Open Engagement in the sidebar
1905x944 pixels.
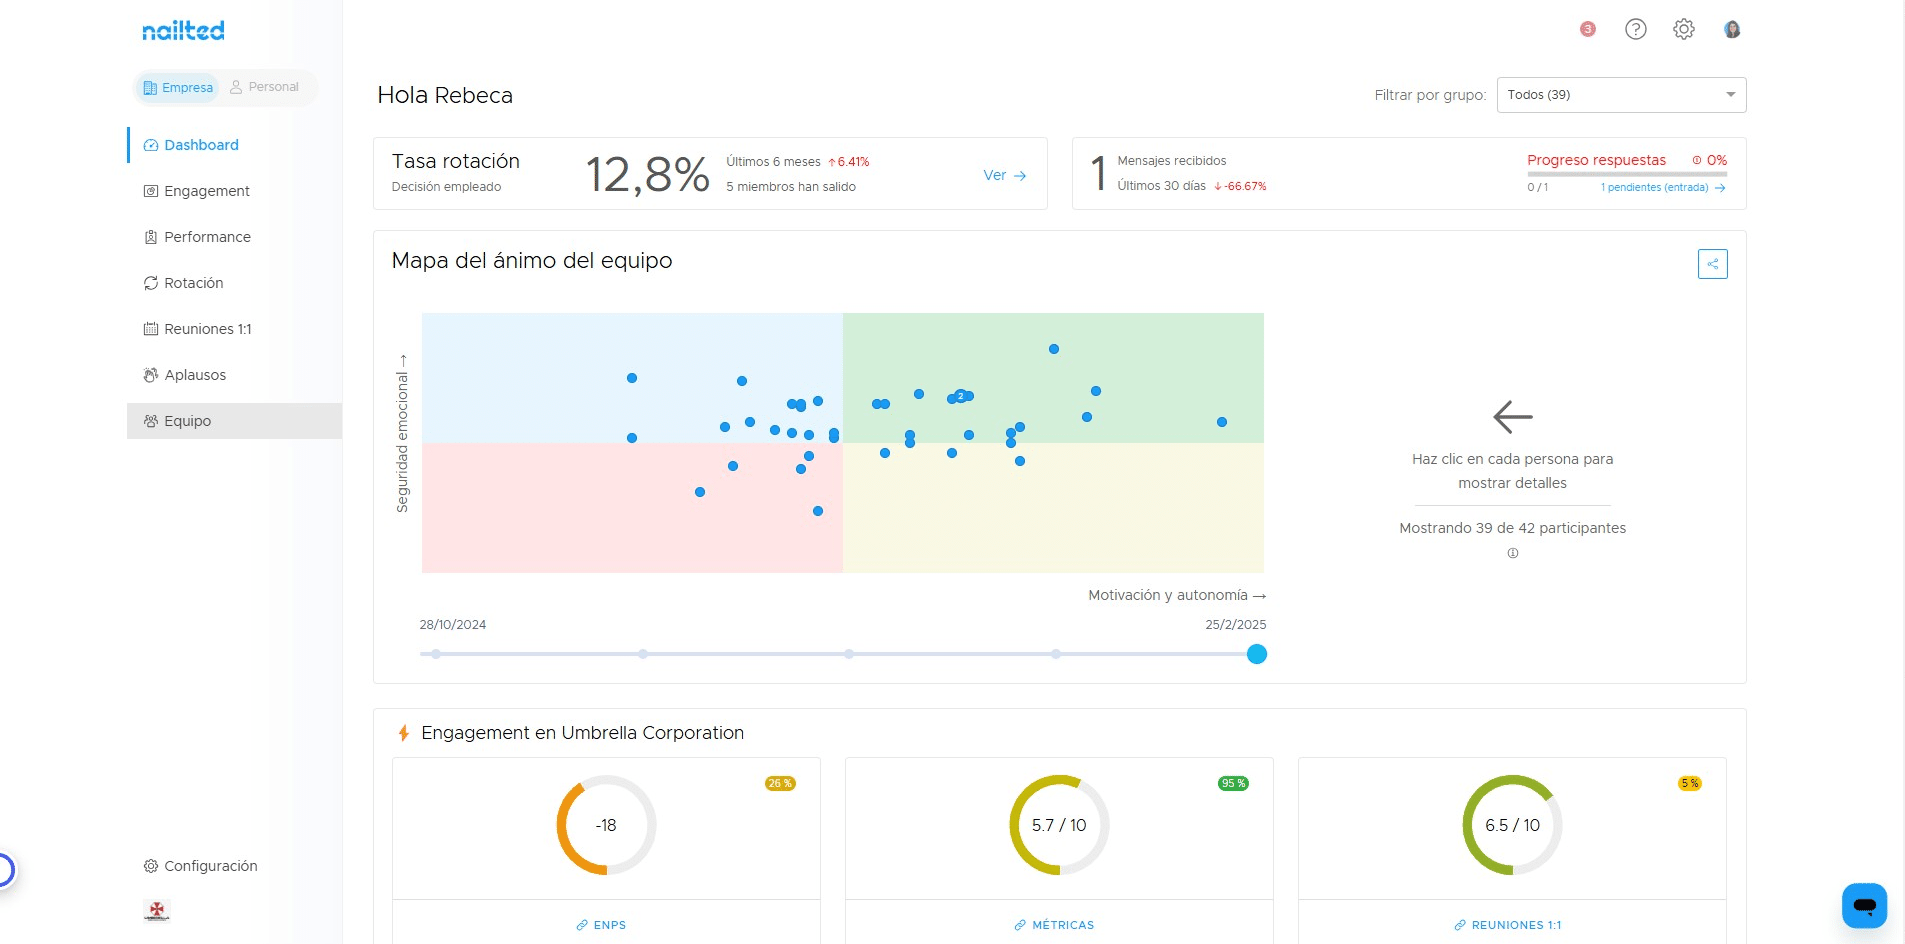206,191
